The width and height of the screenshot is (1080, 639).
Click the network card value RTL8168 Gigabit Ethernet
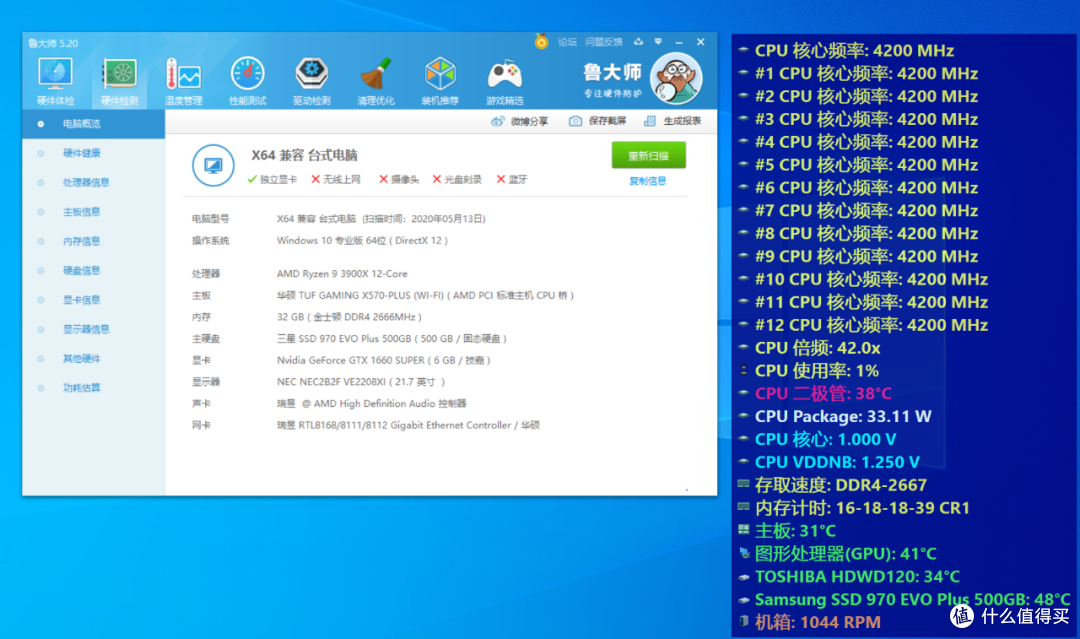[408, 425]
